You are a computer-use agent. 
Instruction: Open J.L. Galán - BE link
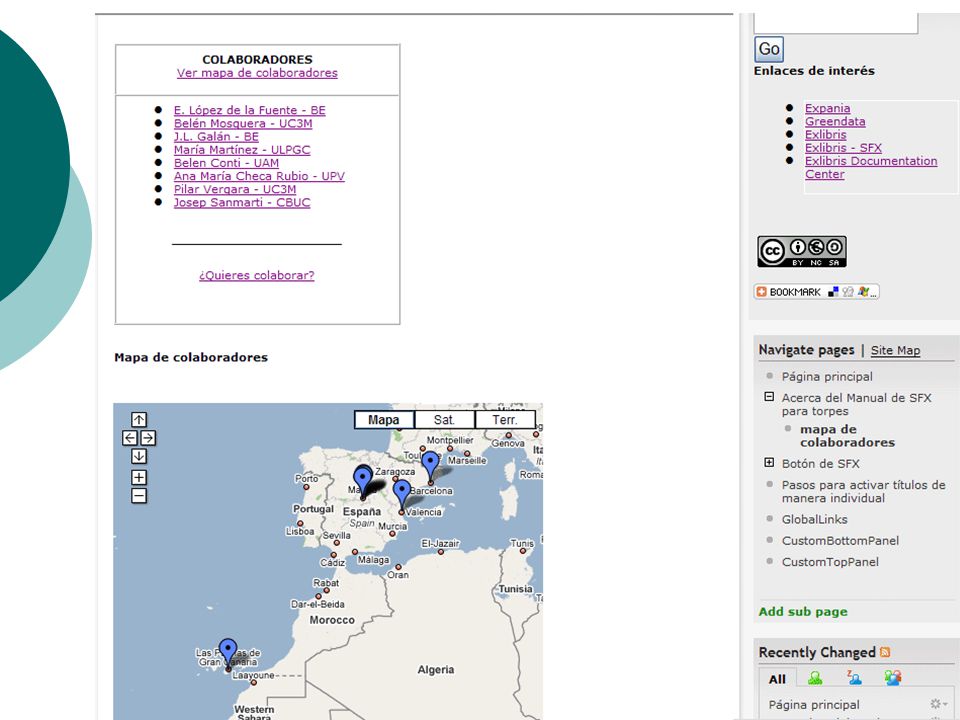coord(216,137)
